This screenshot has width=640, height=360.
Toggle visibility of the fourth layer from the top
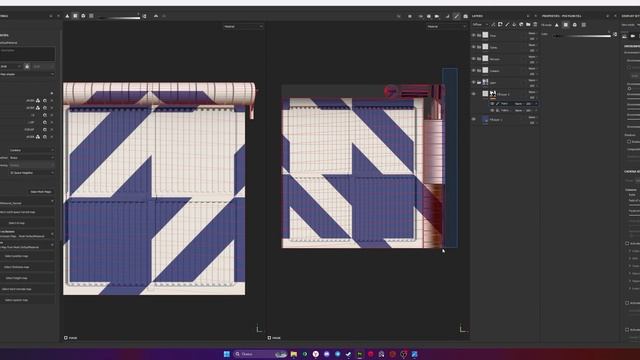pos(474,71)
